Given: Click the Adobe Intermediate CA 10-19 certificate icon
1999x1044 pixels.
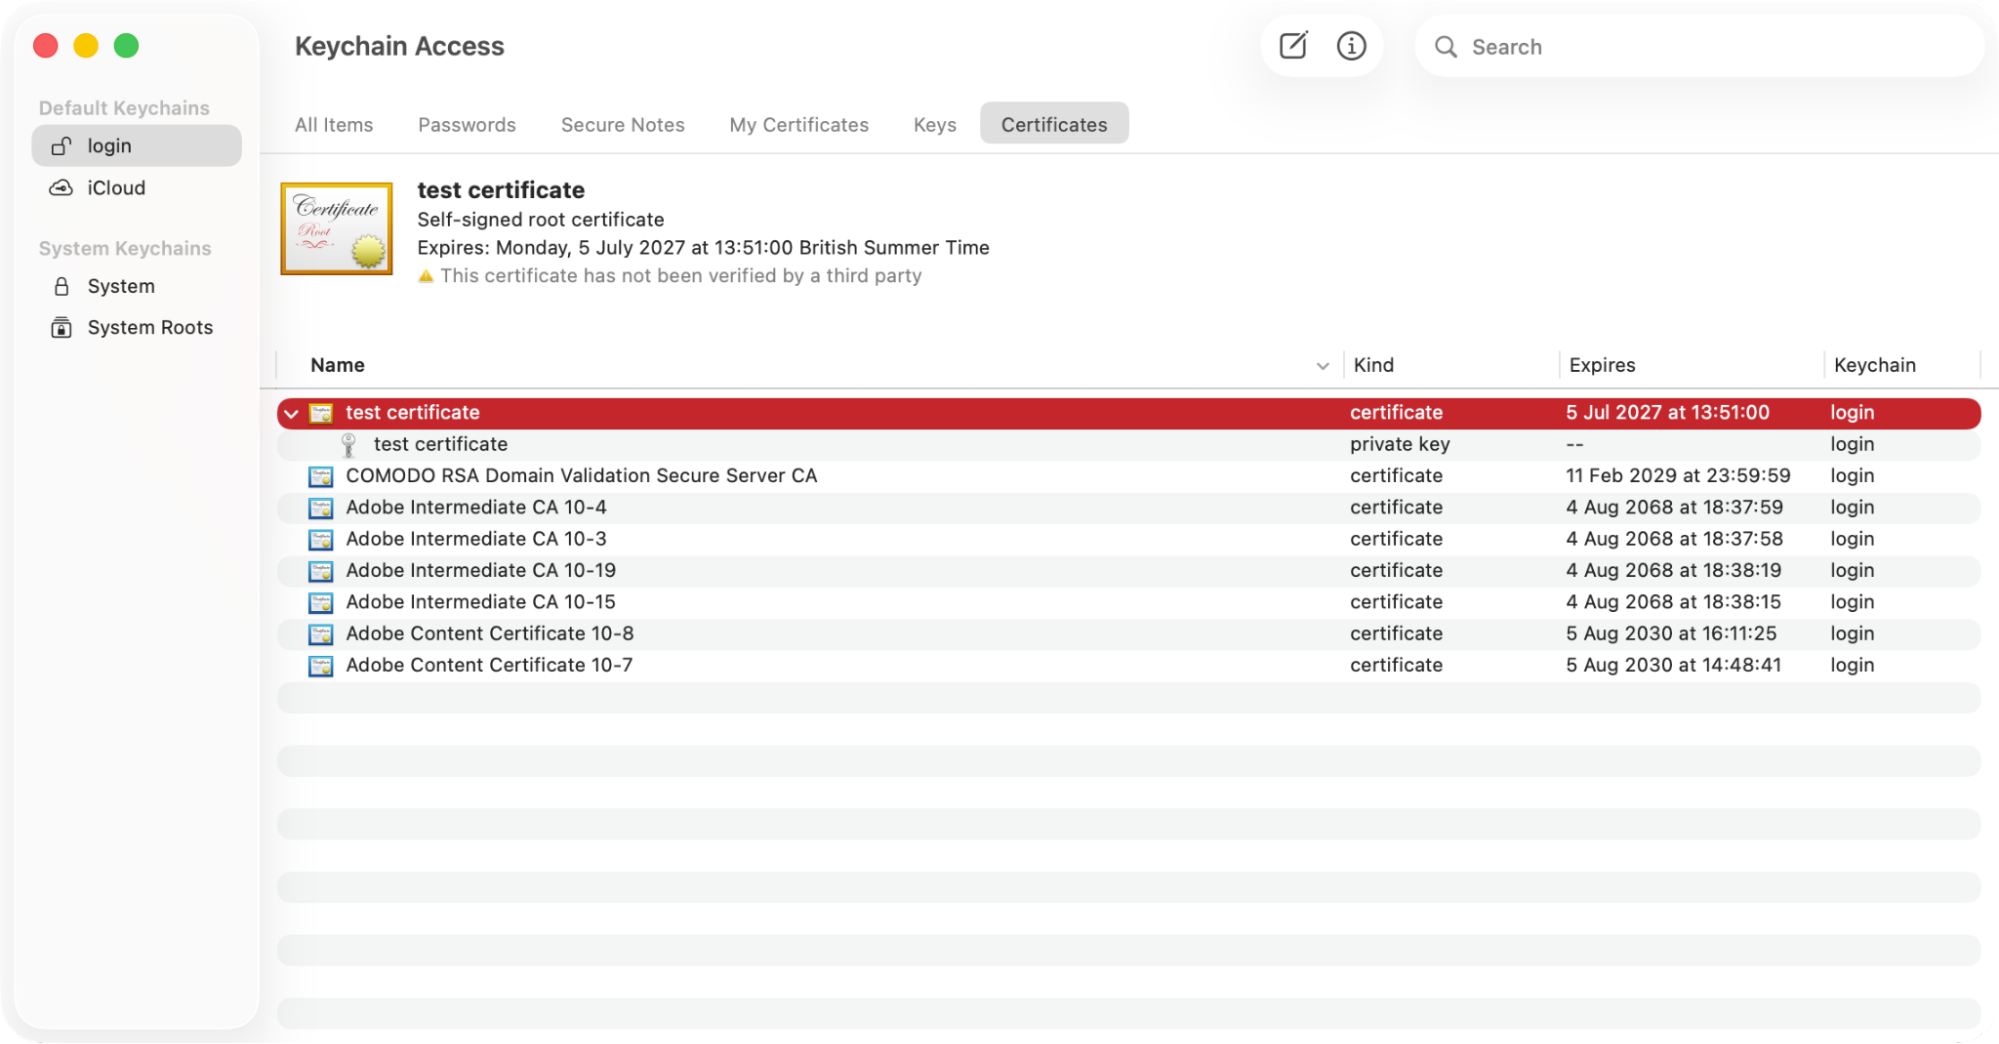Looking at the screenshot, I should [321, 571].
